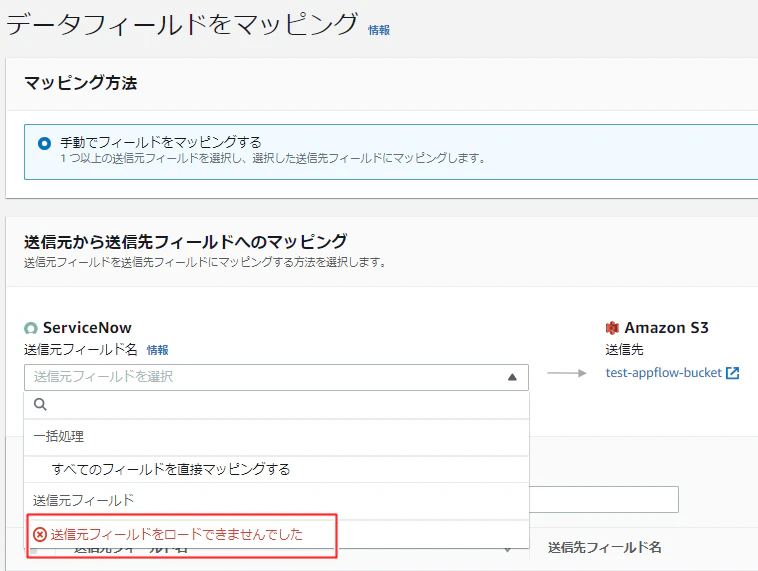Click the 送信元フィールド group heading
758x571 pixels.
click(x=83, y=500)
